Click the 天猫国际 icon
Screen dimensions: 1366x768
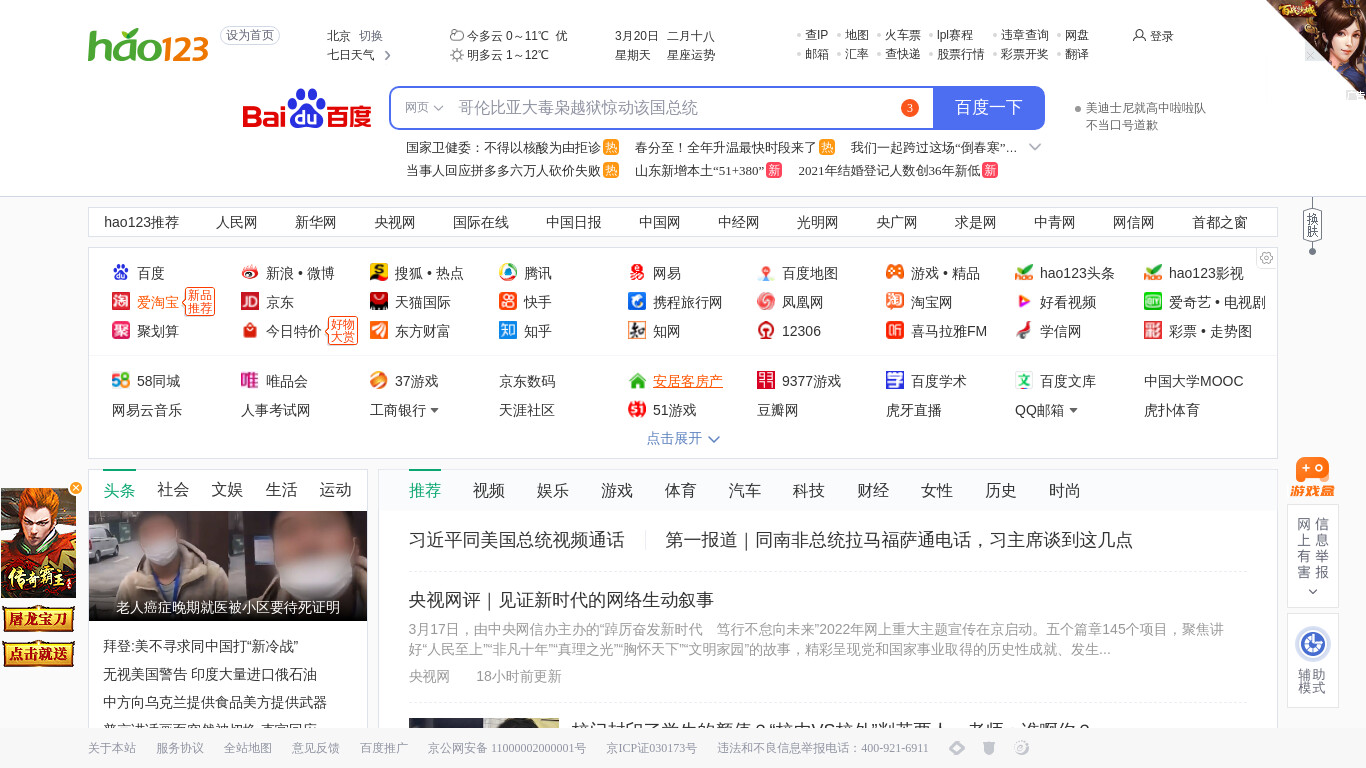click(x=379, y=302)
